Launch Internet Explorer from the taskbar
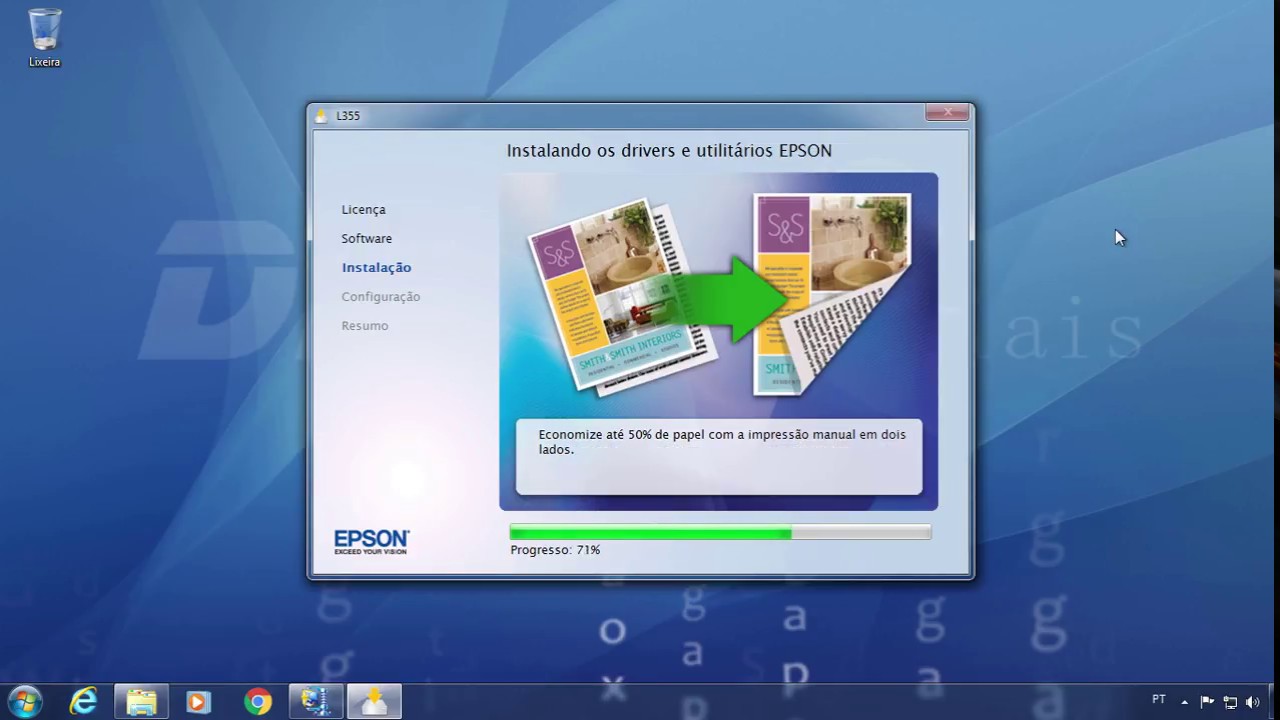The width and height of the screenshot is (1280, 720). click(x=83, y=702)
